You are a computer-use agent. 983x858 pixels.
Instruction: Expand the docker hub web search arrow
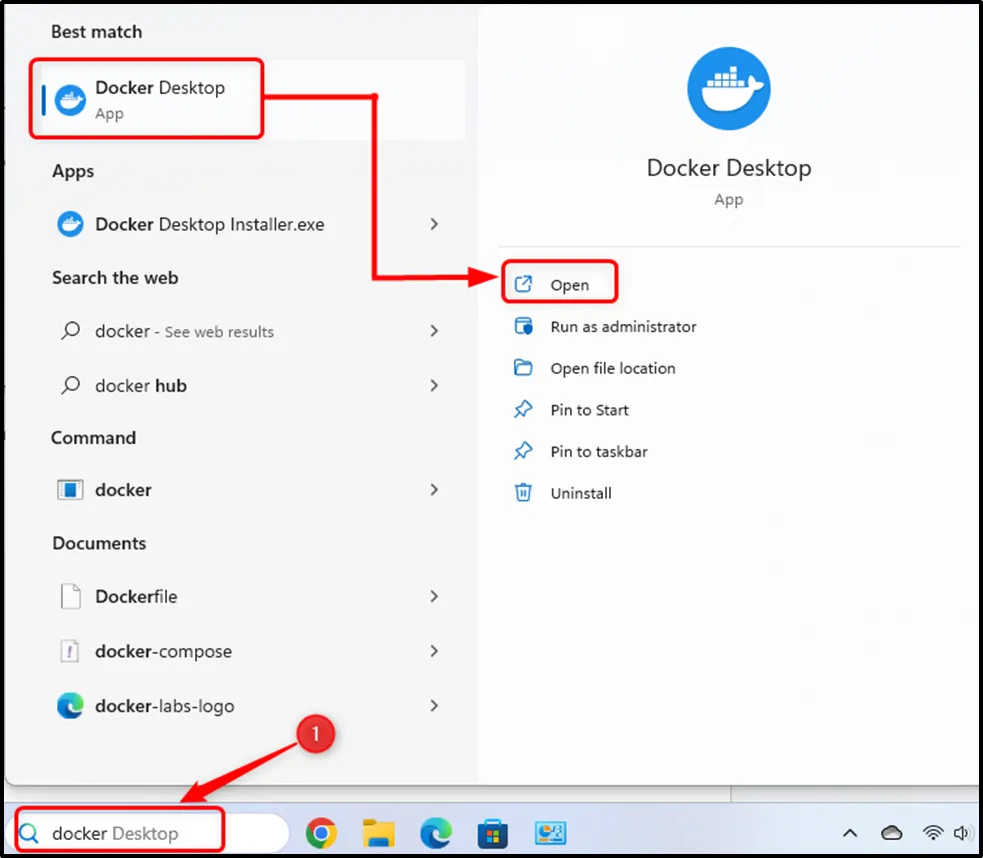434,386
